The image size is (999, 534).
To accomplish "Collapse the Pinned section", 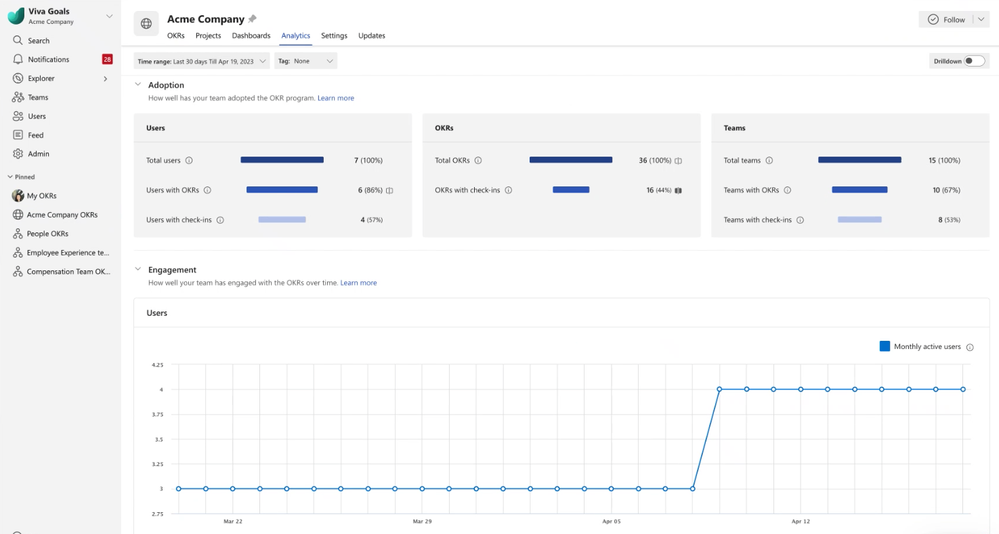I will tap(10, 177).
